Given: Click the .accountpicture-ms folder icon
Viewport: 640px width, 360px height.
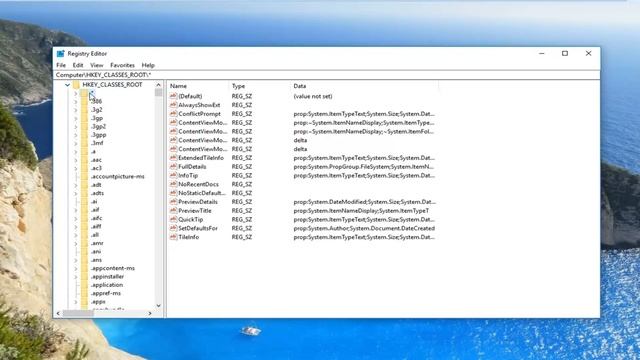Looking at the screenshot, I should [84, 176].
